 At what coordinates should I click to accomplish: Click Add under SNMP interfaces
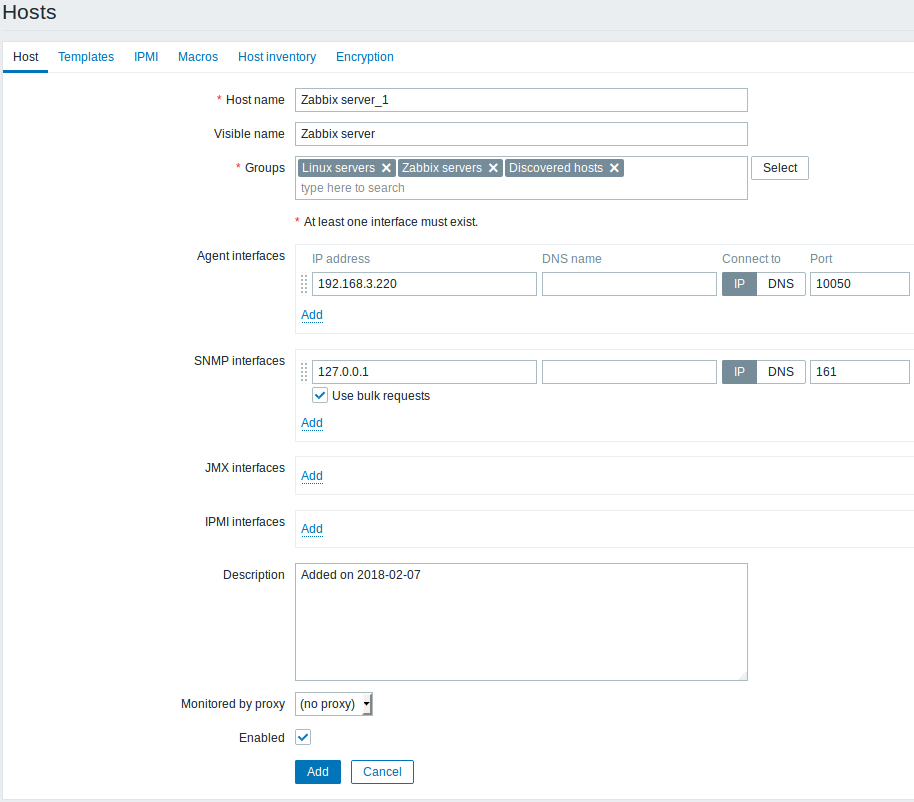pyautogui.click(x=312, y=423)
